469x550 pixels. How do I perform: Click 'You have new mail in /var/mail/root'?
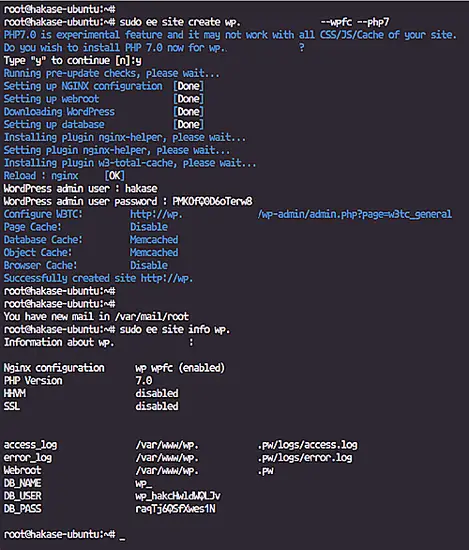pos(96,317)
